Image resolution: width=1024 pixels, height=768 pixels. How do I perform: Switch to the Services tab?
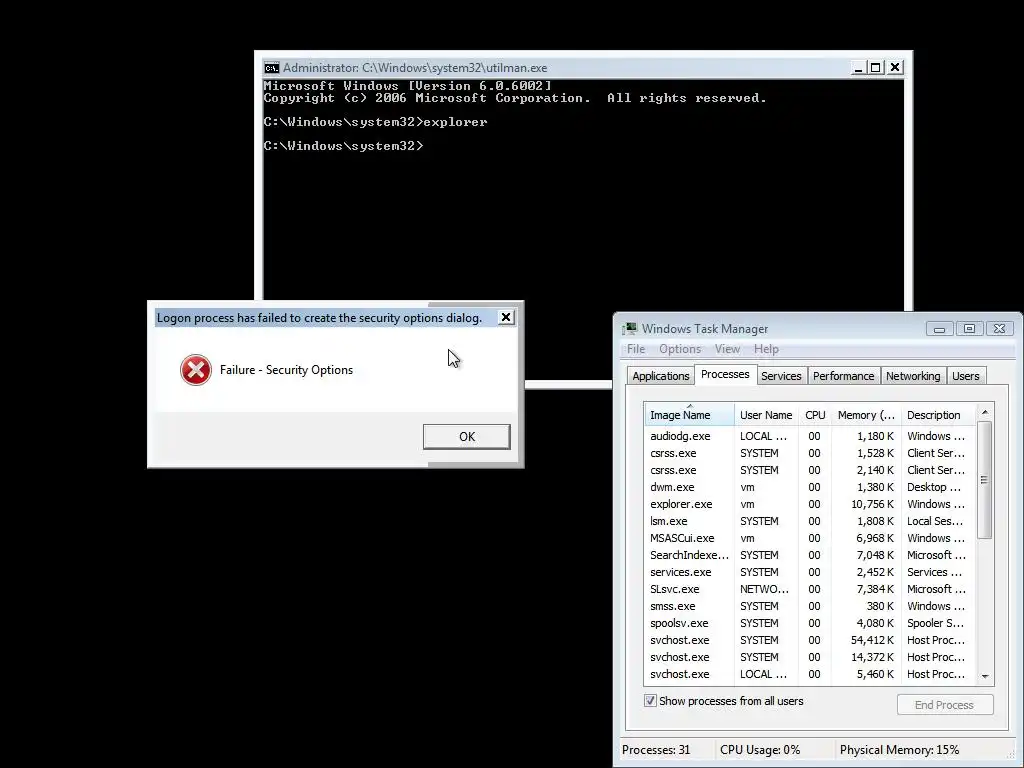tap(781, 376)
